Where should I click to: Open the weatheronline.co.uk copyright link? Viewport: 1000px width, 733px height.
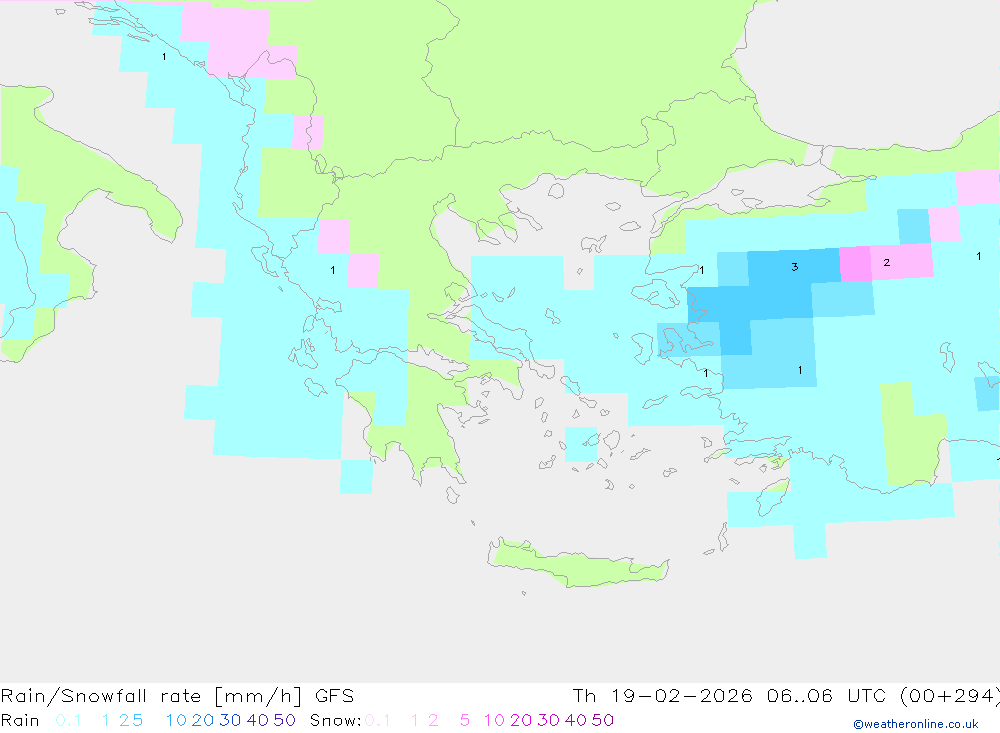[x=916, y=724]
